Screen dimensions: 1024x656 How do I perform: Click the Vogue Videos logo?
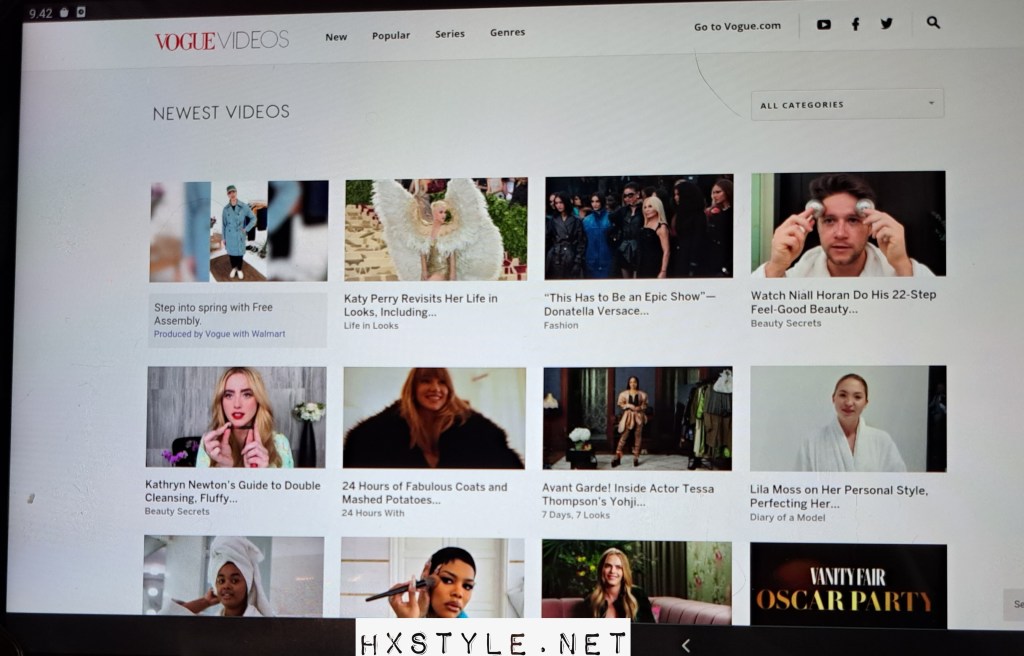pos(221,40)
